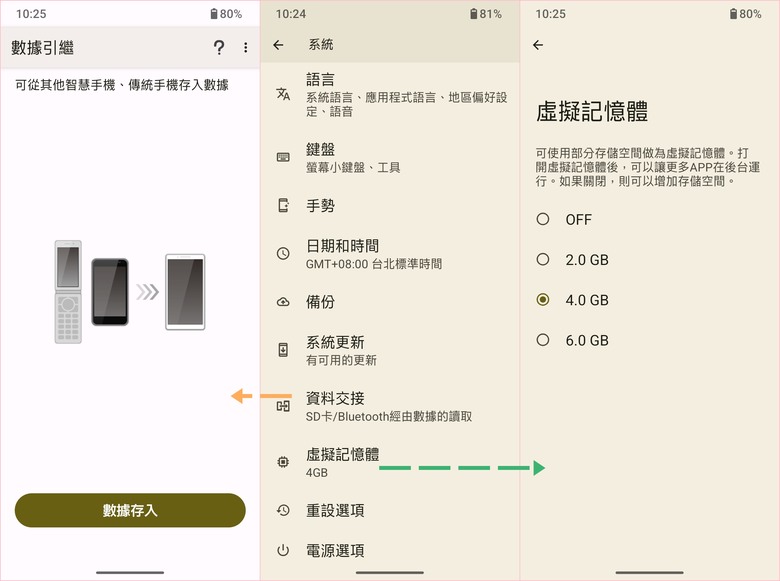Tap the 80% battery indicator on 數據引繼 screen
Screen dimensions: 780x581
pyautogui.click(x=226, y=14)
